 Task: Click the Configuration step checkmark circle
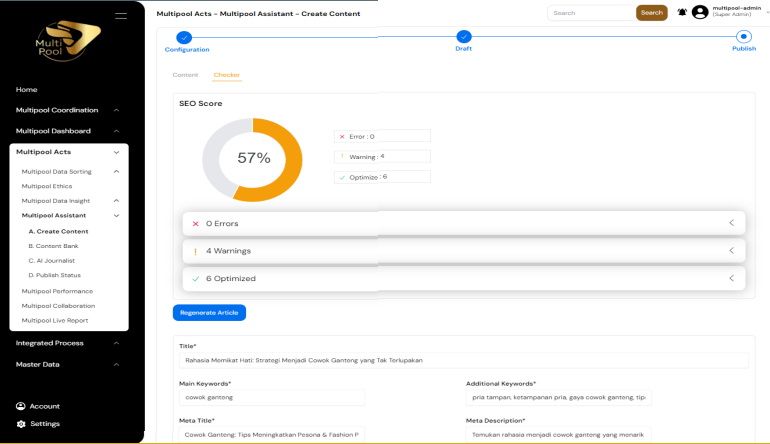[x=184, y=37]
